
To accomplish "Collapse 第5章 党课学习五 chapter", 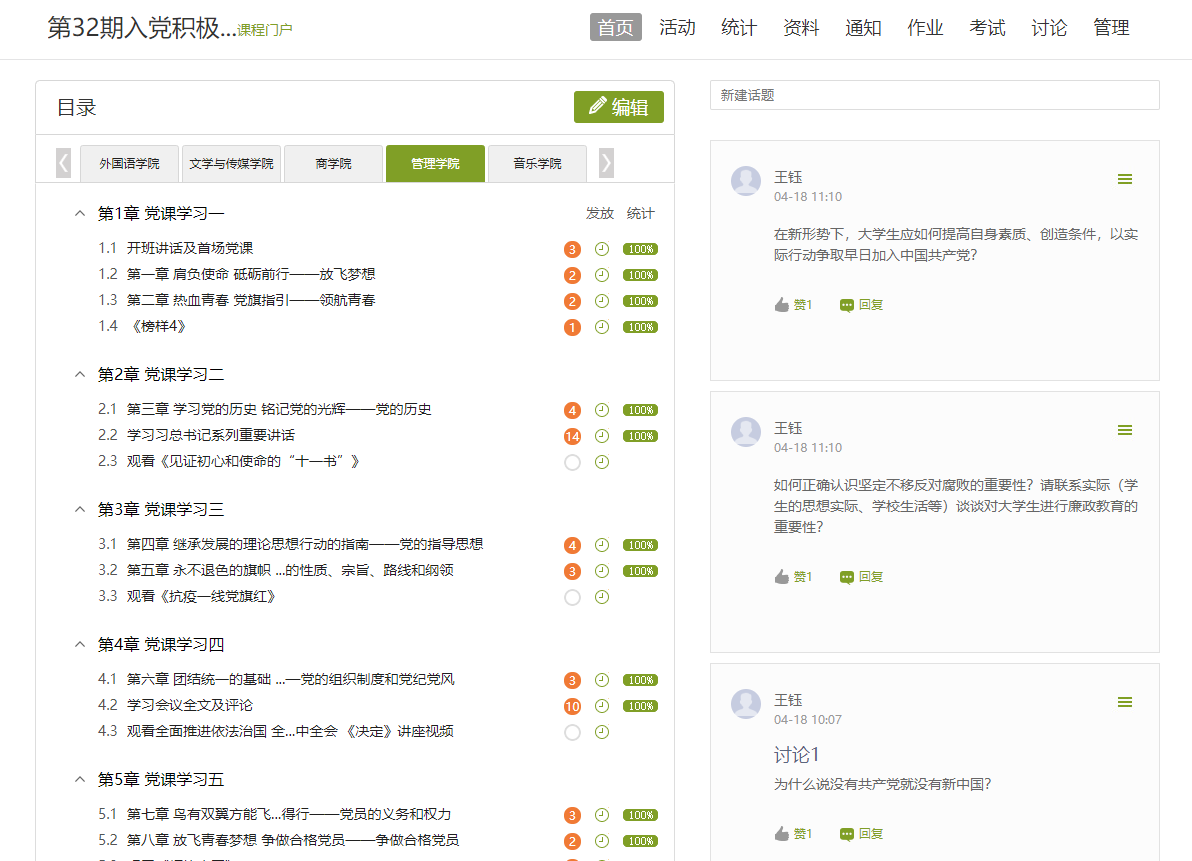I will 80,779.
